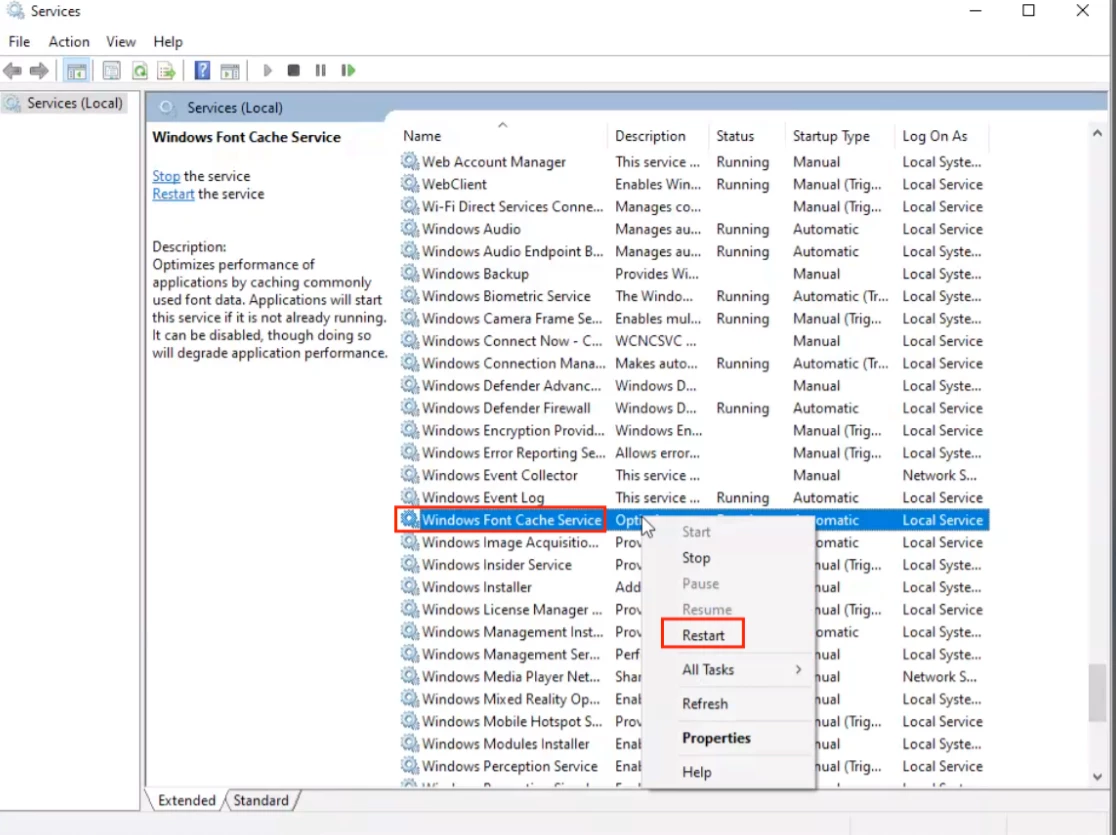This screenshot has width=1116, height=835.
Task: Open the File menu
Action: 19,42
